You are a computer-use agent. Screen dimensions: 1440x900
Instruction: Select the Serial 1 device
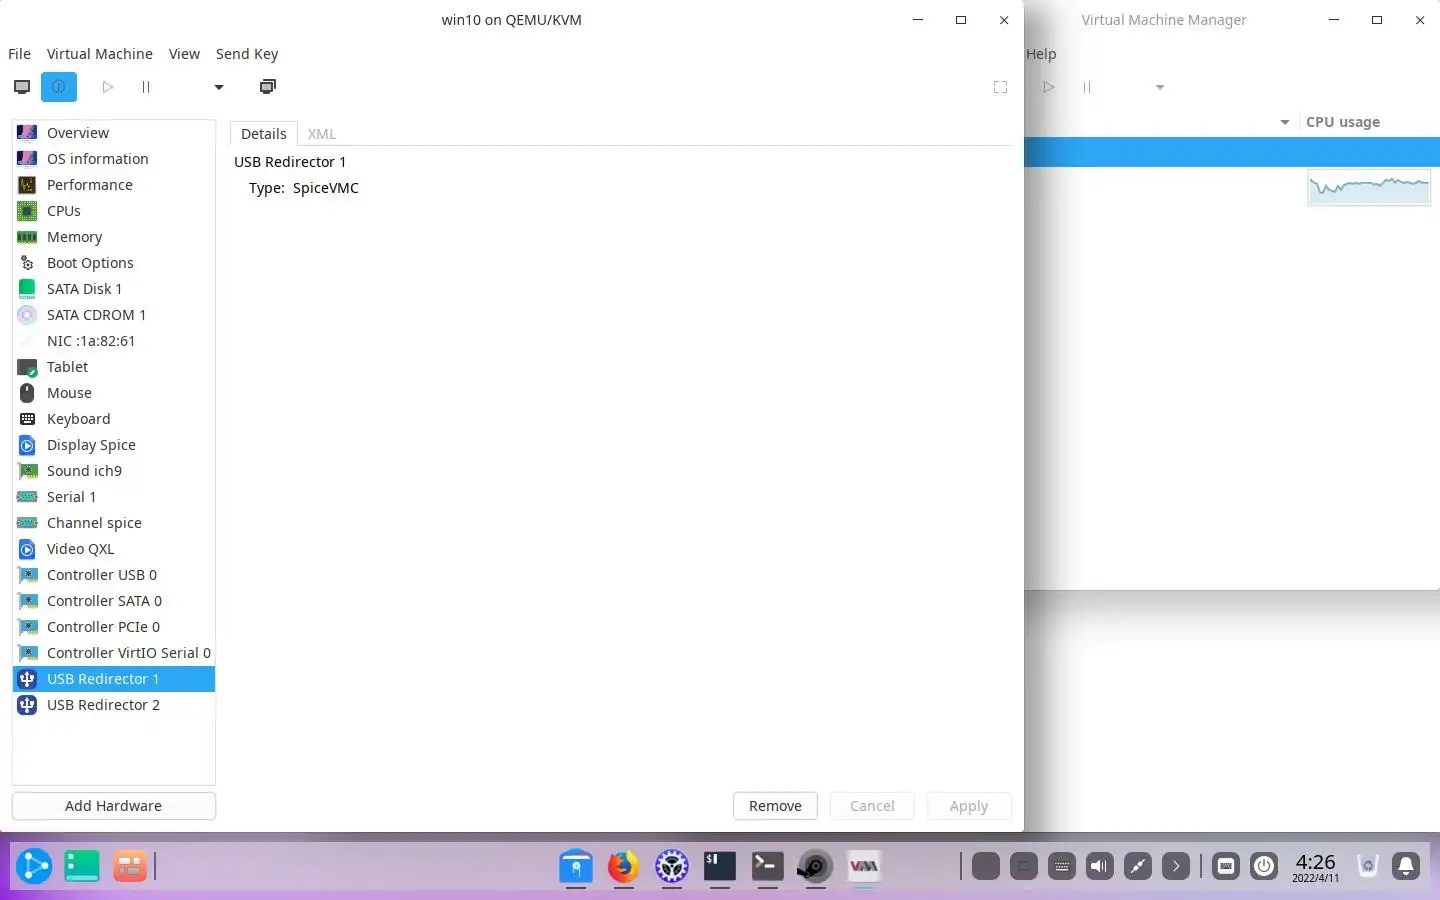click(x=114, y=497)
